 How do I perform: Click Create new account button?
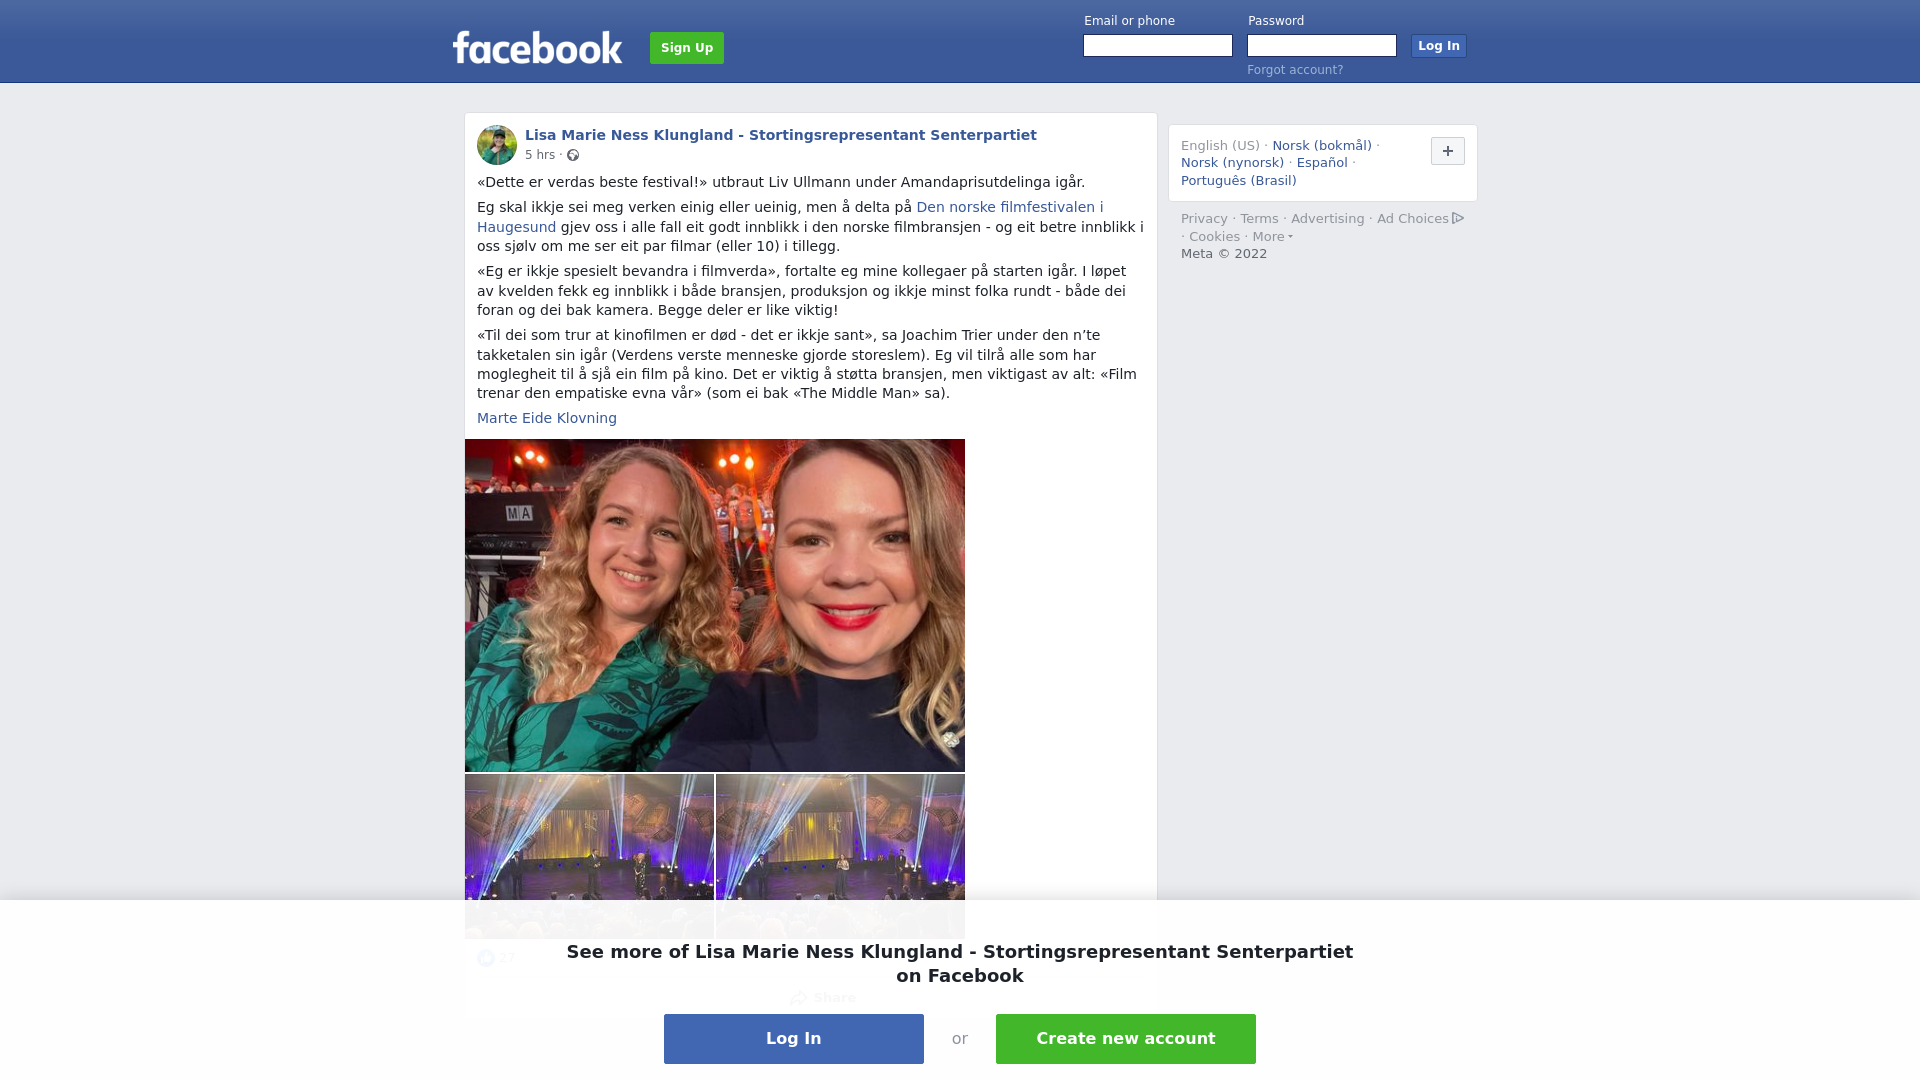1126,1039
